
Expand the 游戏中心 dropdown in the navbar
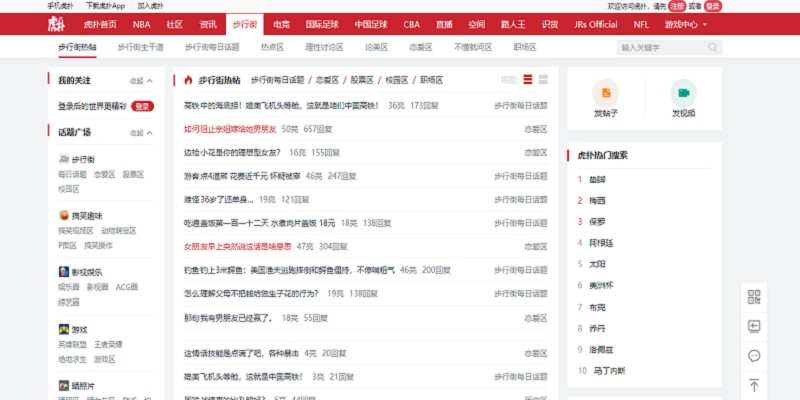[x=686, y=24]
